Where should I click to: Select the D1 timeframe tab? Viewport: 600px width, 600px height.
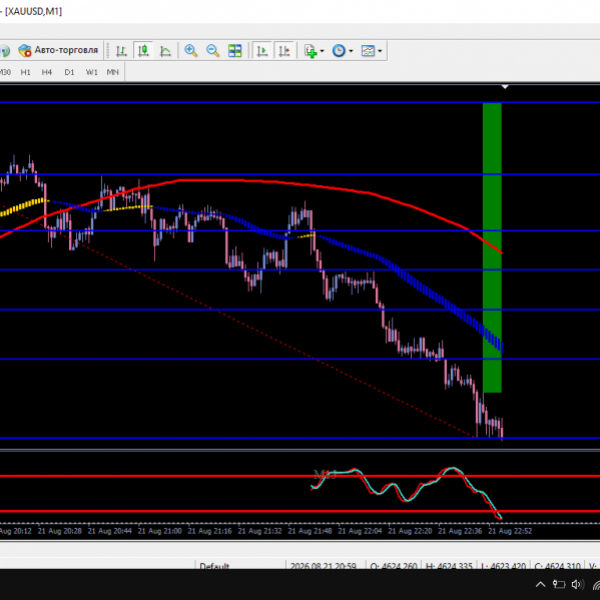pyautogui.click(x=69, y=72)
